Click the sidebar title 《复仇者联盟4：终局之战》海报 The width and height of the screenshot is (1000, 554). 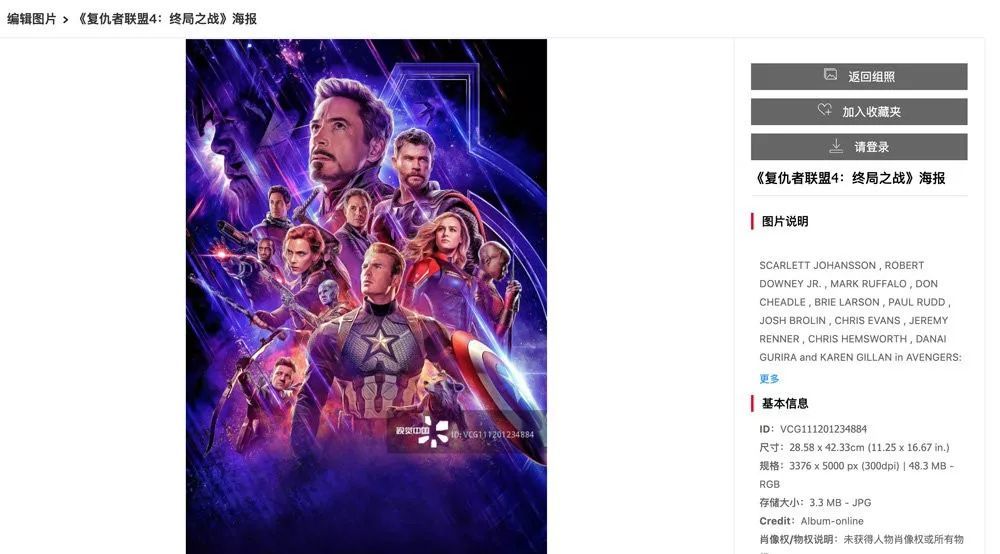pos(849,178)
